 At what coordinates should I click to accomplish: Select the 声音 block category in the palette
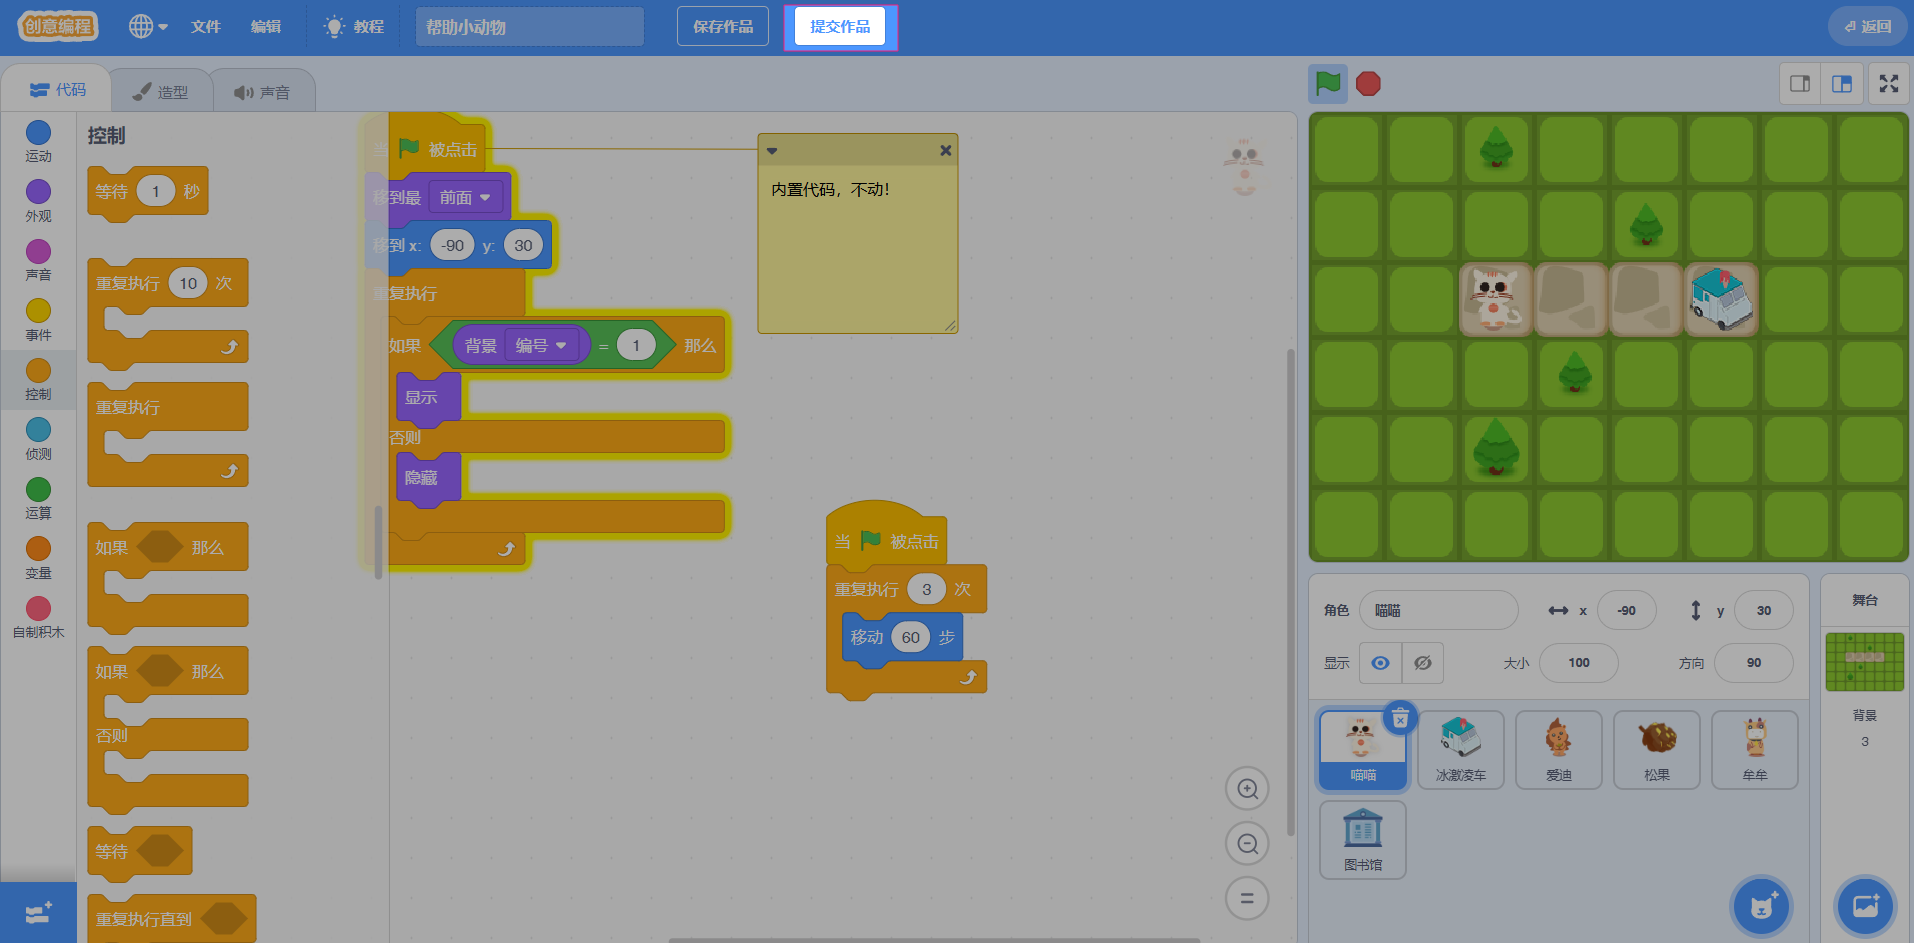pyautogui.click(x=38, y=261)
